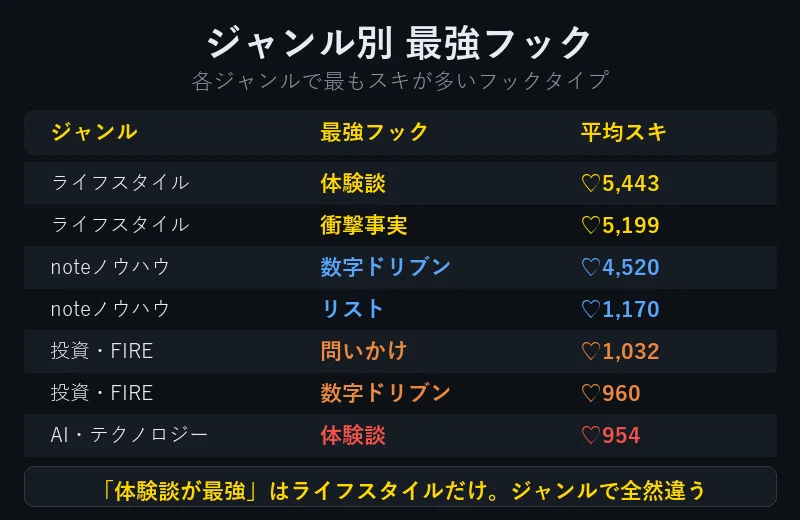Click the red 体験談 hook label
The height and width of the screenshot is (520, 800).
(x=353, y=435)
